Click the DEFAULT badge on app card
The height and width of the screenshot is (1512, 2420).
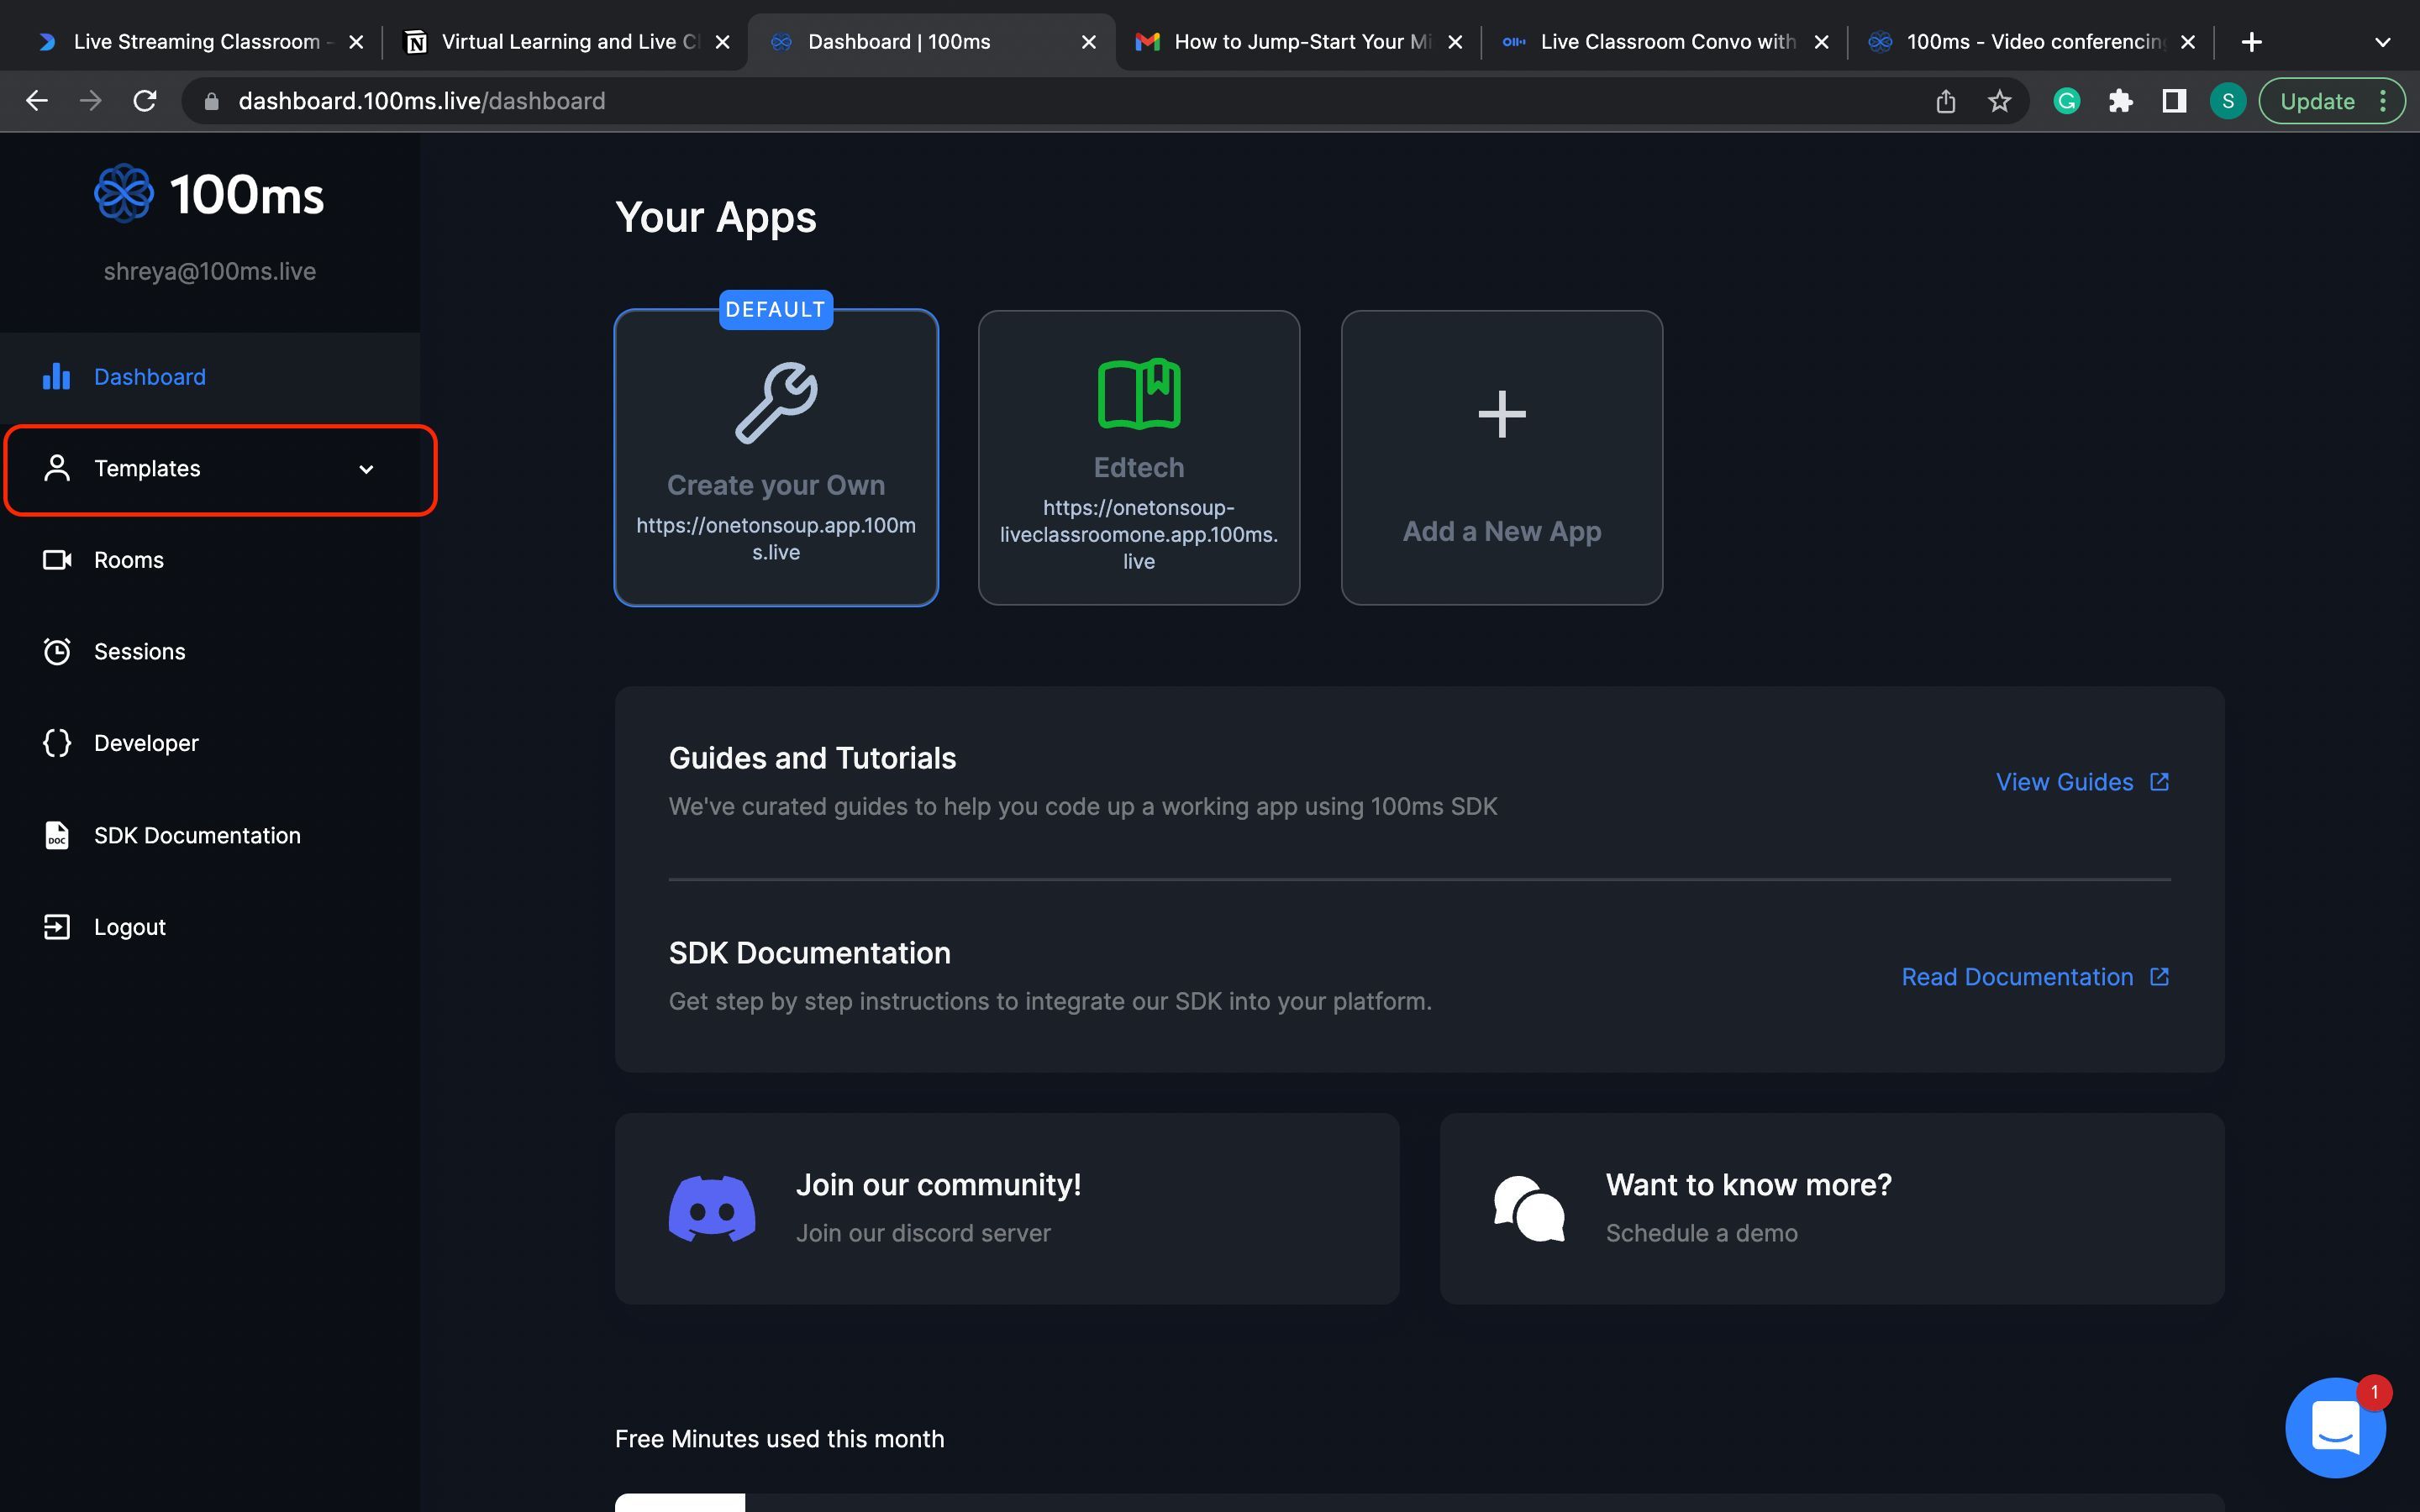(776, 310)
